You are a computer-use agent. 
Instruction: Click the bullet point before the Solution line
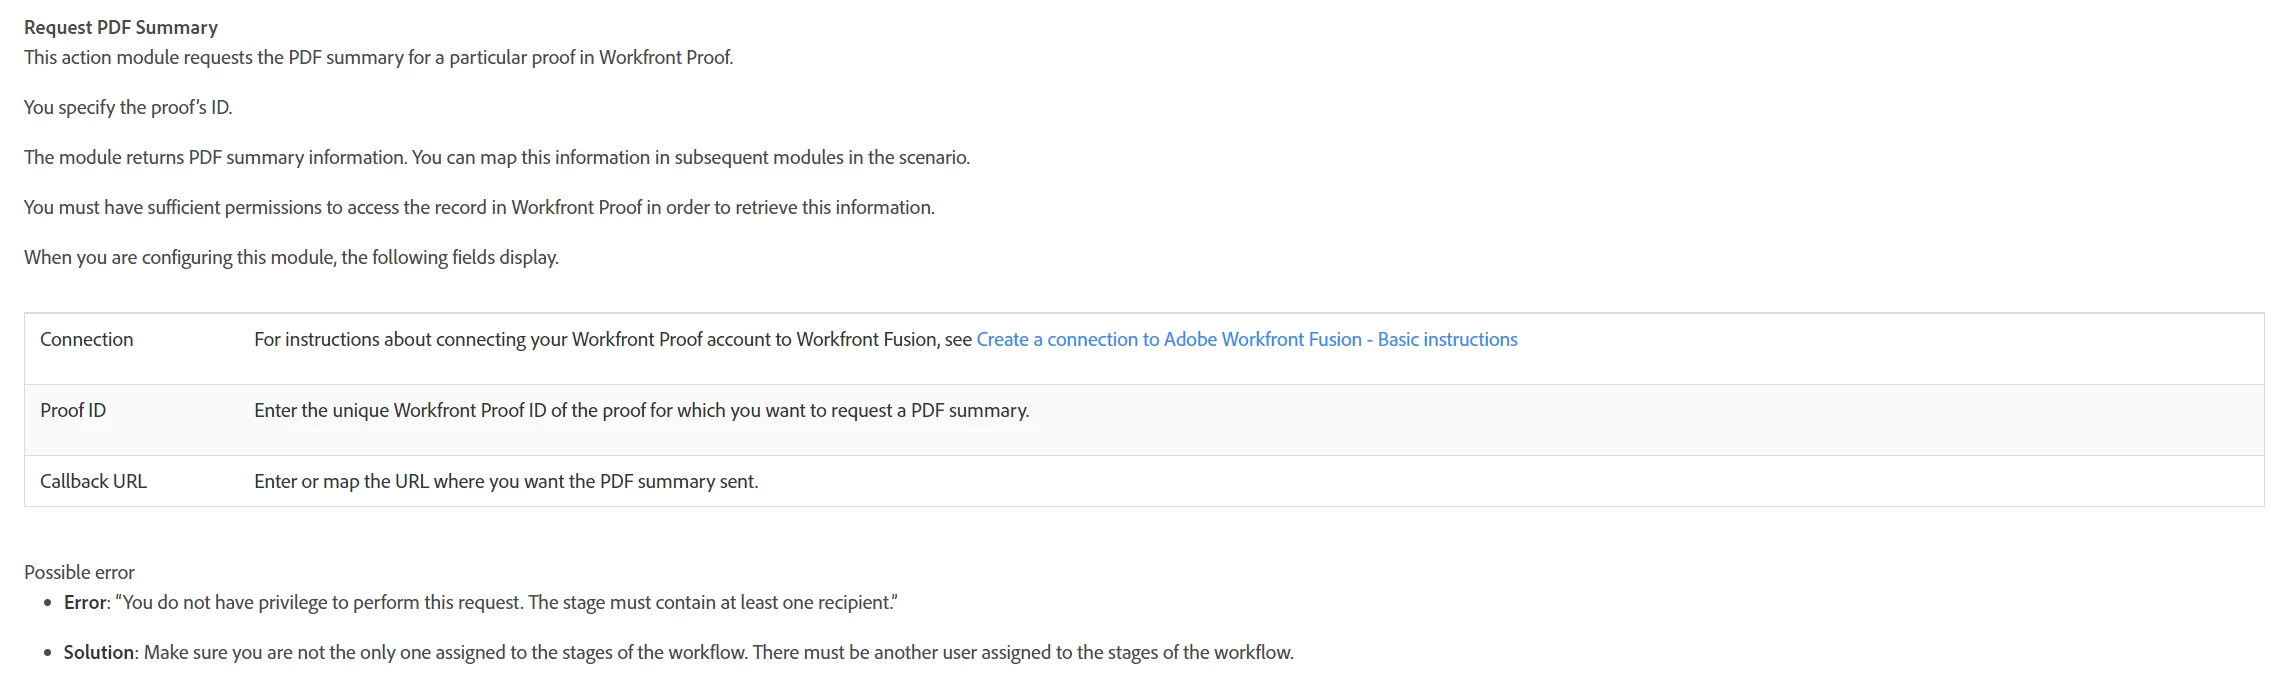(48, 654)
